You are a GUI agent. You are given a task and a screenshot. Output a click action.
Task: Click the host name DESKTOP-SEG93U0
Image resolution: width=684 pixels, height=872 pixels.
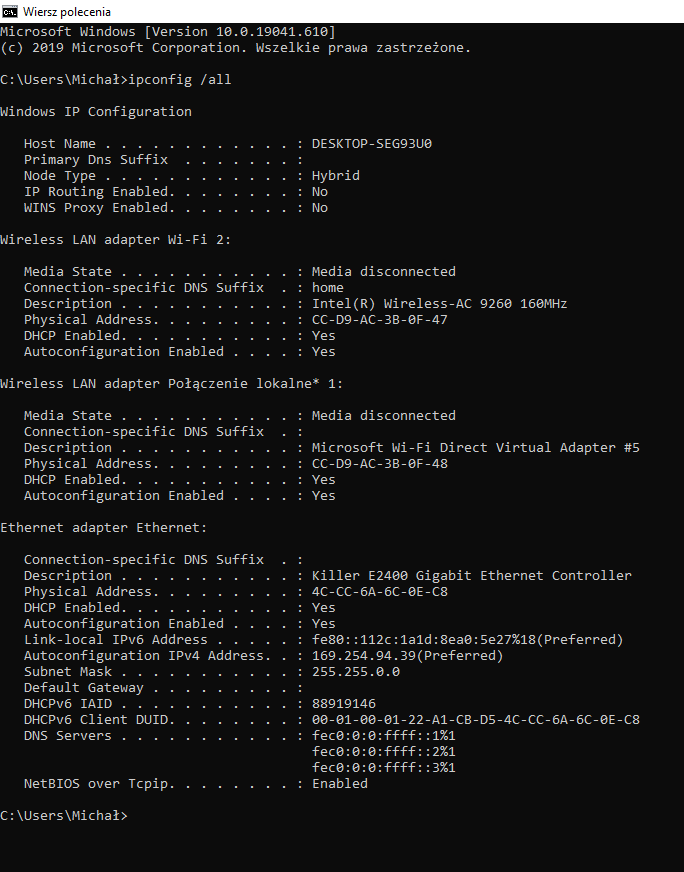click(371, 143)
